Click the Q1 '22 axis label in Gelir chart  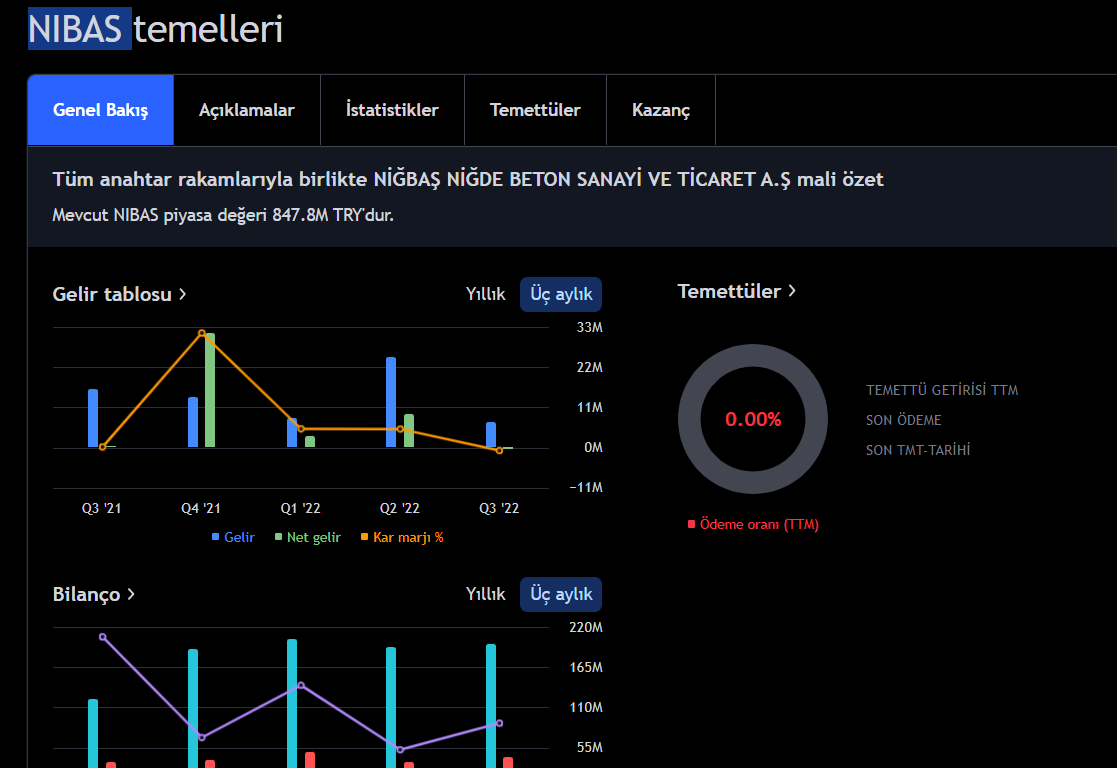pos(300,509)
